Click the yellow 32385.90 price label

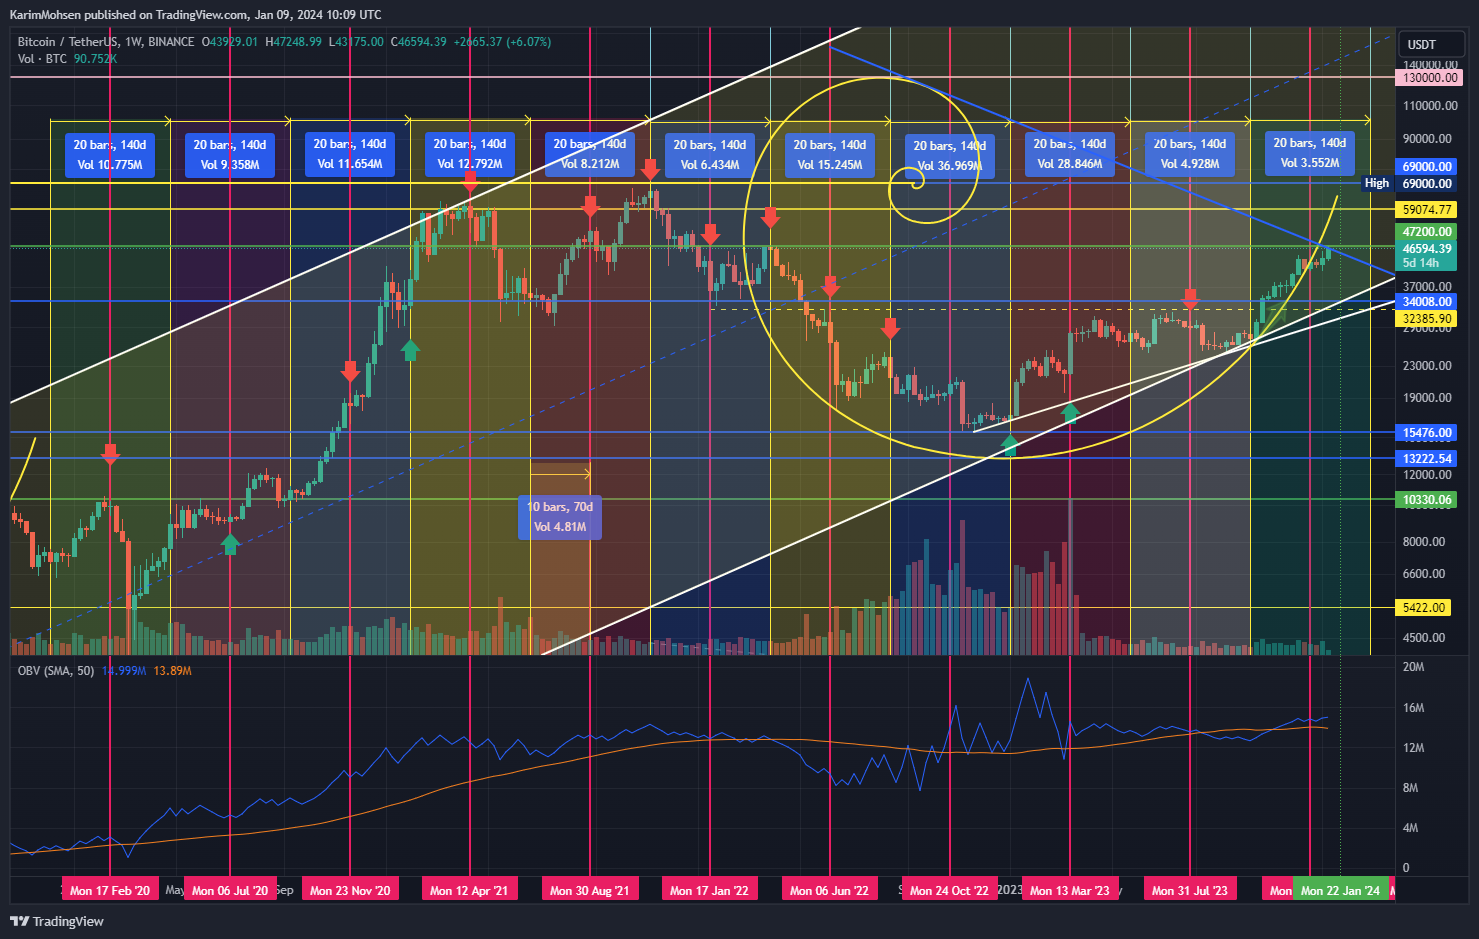pos(1427,319)
